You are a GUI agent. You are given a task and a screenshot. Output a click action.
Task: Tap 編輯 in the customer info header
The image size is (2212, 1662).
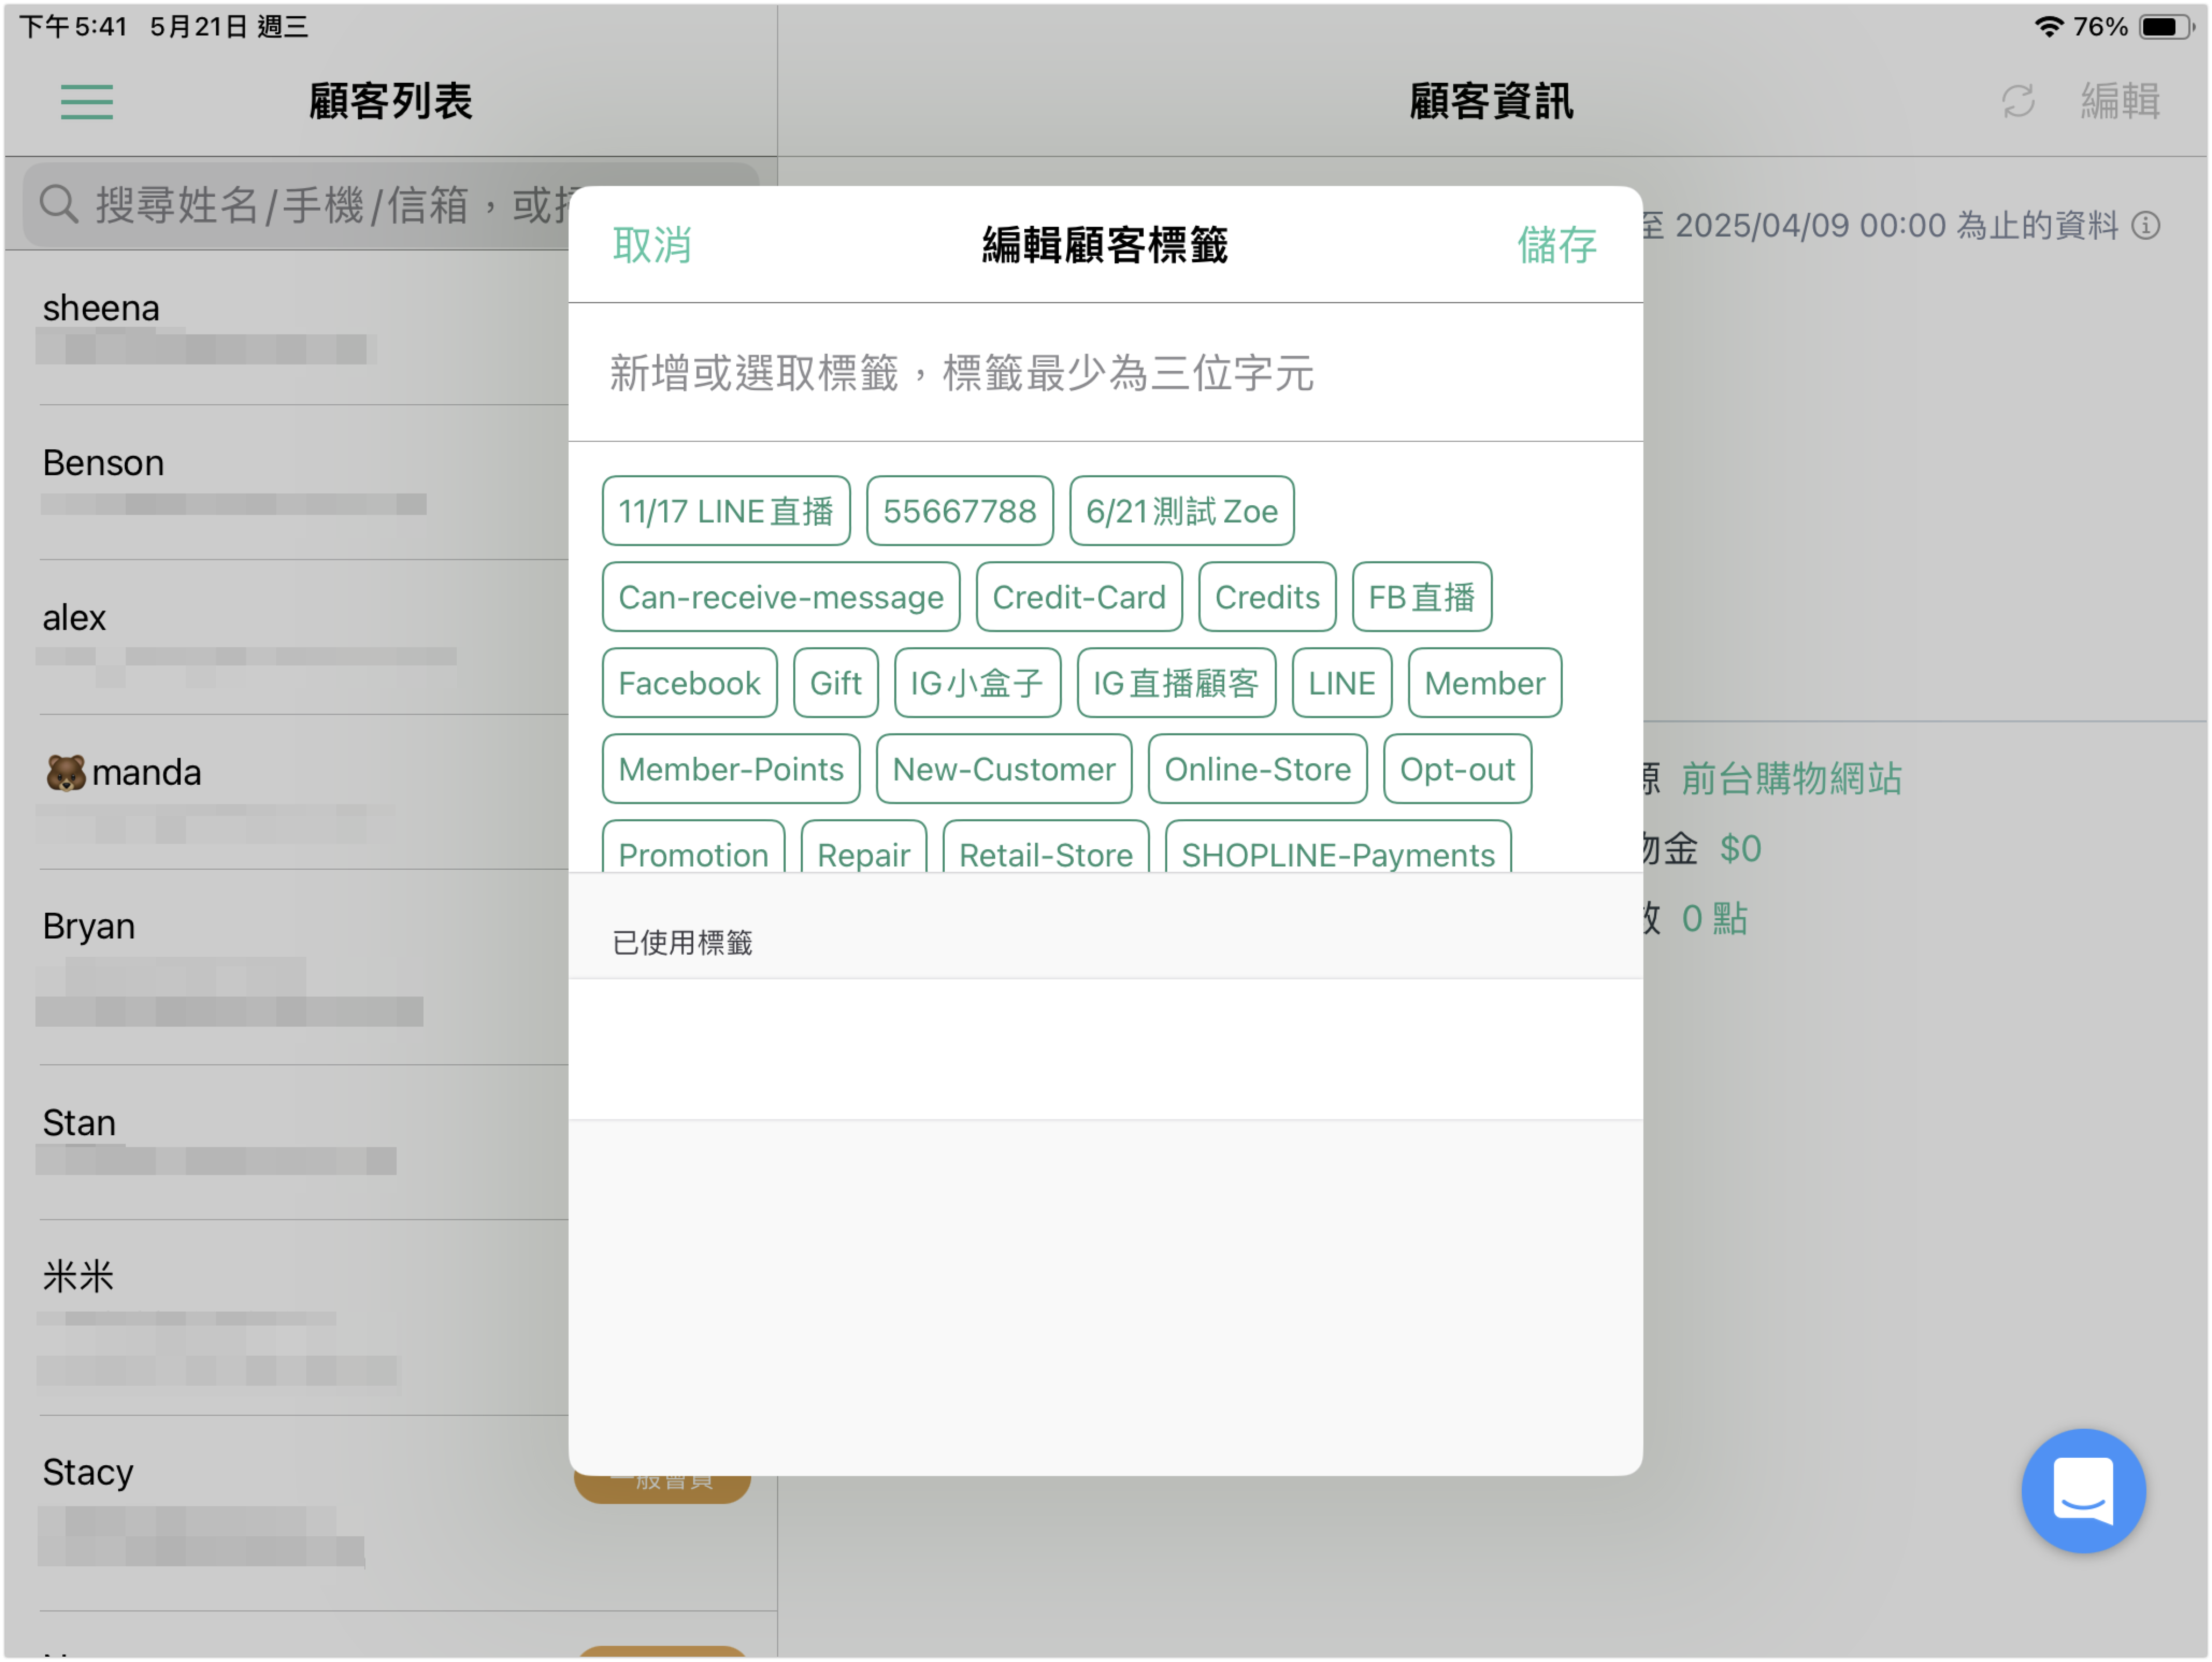(2120, 101)
